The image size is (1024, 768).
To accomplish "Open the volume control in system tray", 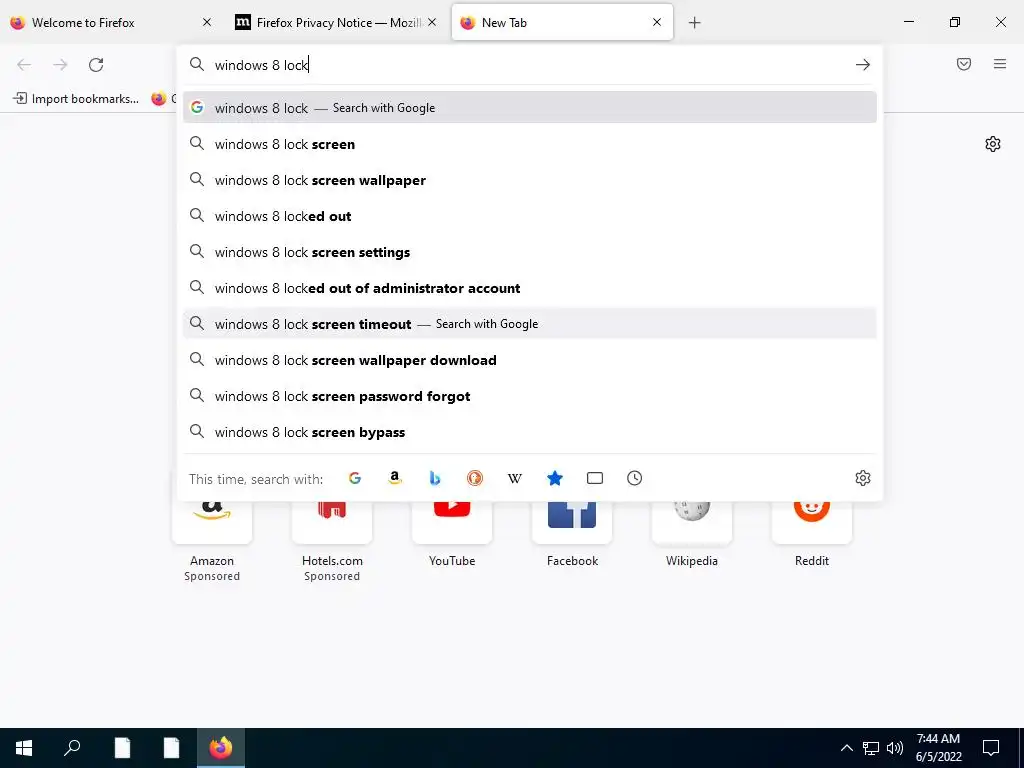I will point(895,748).
